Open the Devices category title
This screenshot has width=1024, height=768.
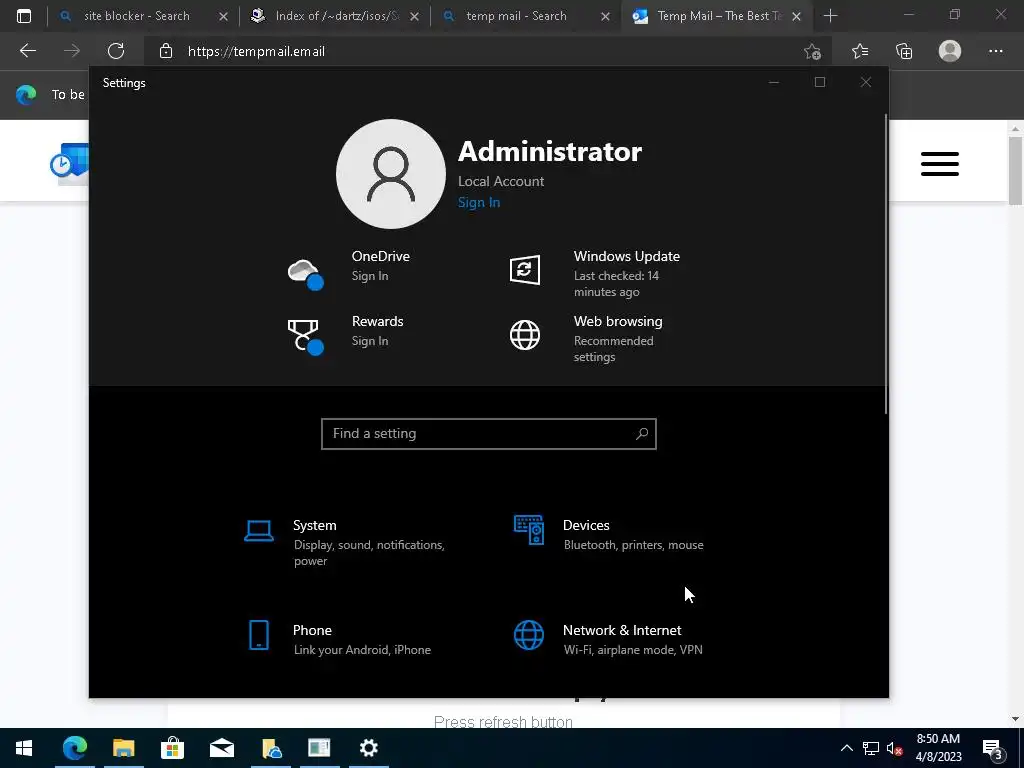[586, 525]
